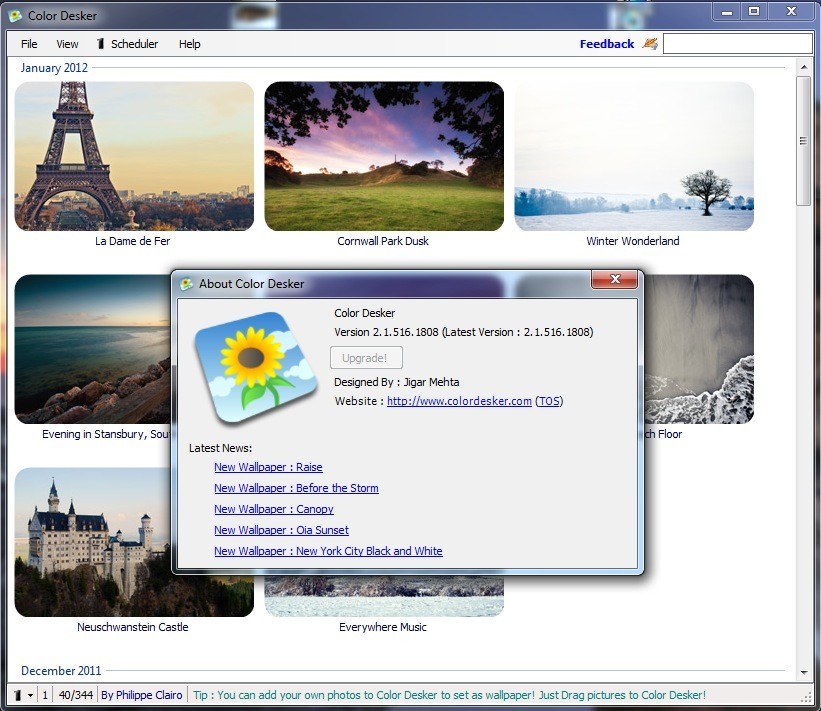Open the New Wallpaper : Before the Storm link
Viewport: 821px width, 711px height.
296,488
